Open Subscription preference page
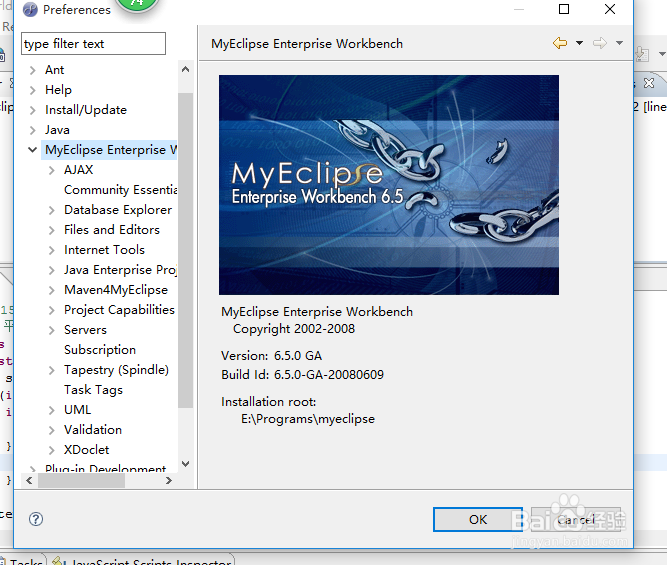Screen dimensions: 667x565 point(100,350)
